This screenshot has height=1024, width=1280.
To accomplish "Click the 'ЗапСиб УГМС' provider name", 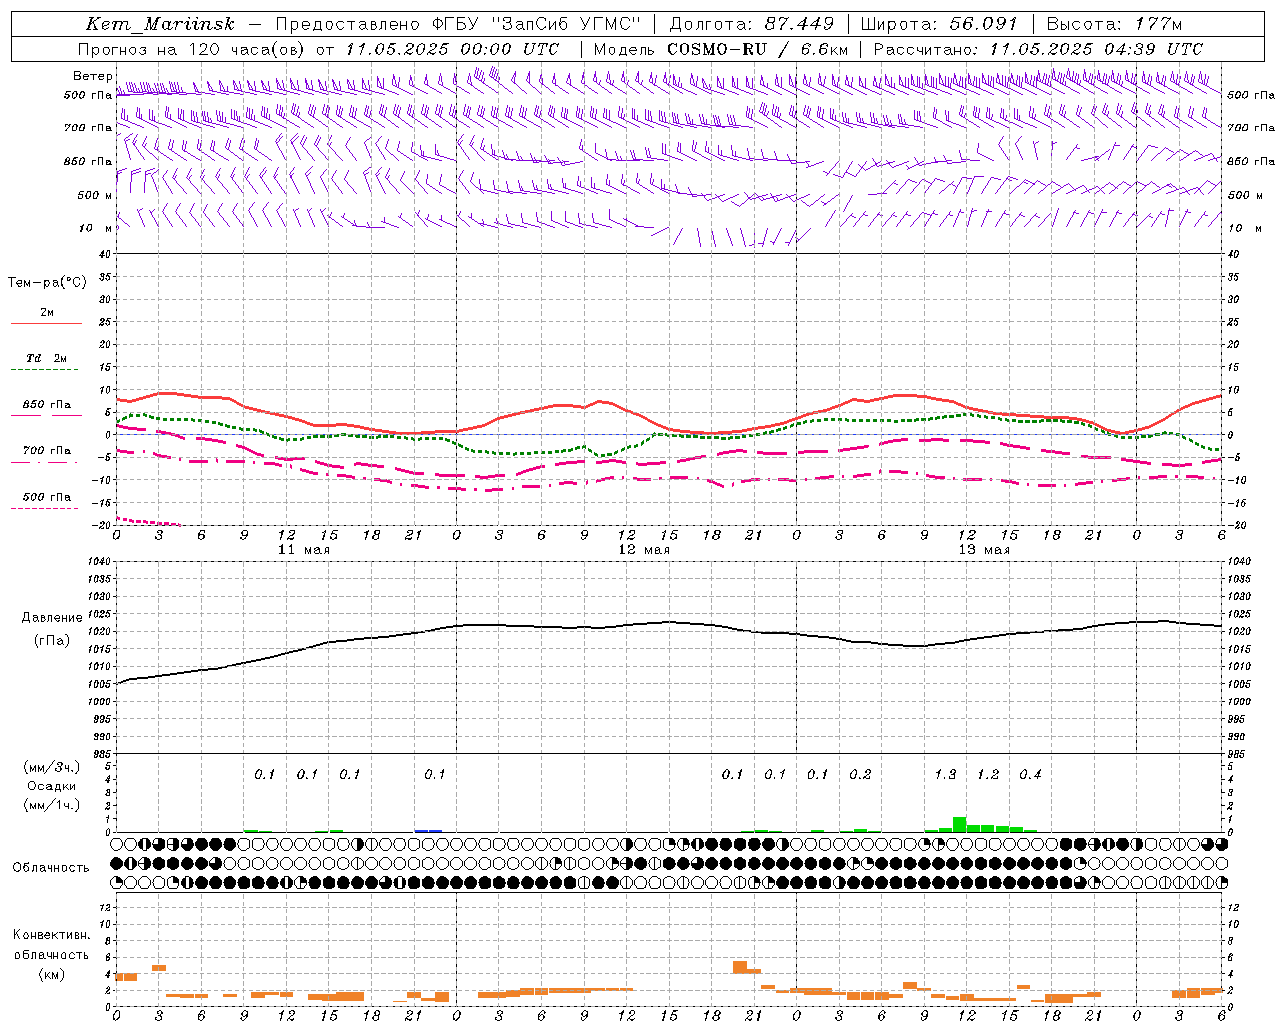I will click(x=567, y=24).
